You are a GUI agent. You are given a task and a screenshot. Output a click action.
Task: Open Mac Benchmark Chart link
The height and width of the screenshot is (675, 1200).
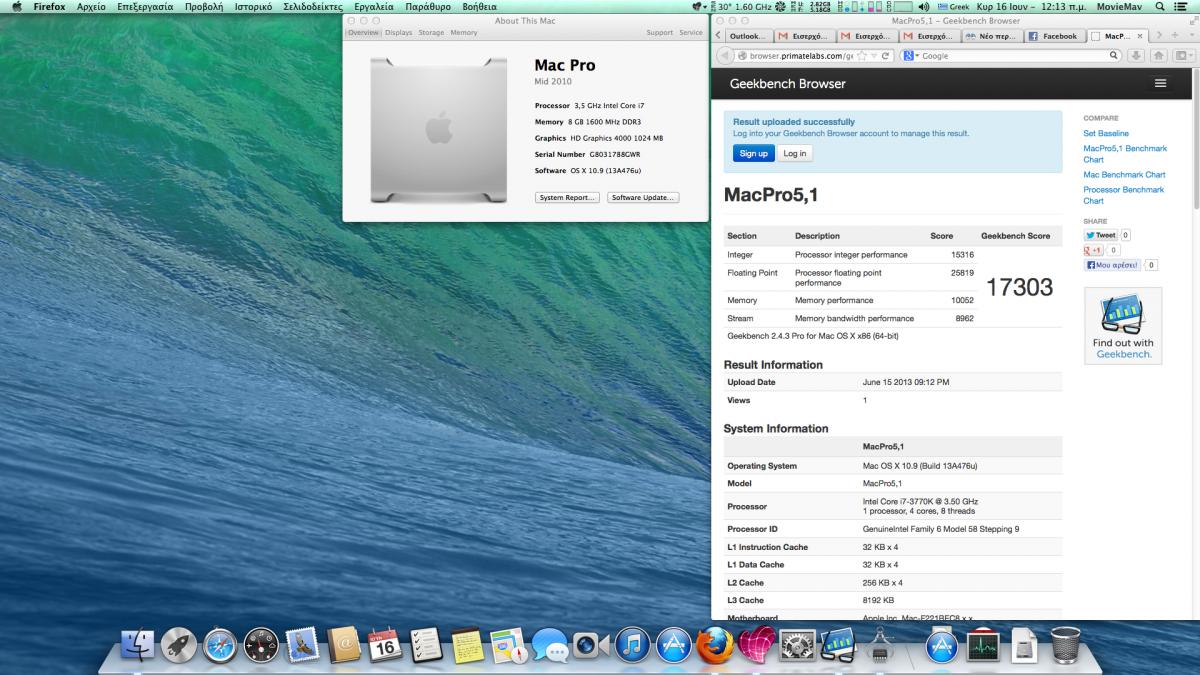[x=1124, y=175]
